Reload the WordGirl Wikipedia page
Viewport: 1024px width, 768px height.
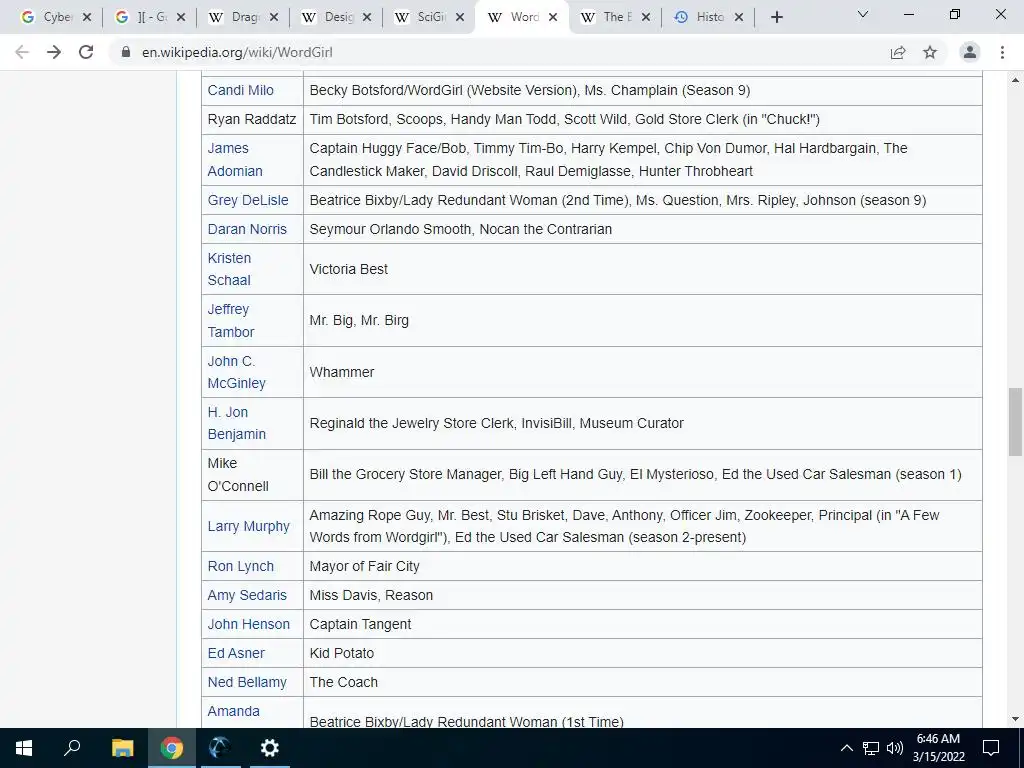point(86,52)
